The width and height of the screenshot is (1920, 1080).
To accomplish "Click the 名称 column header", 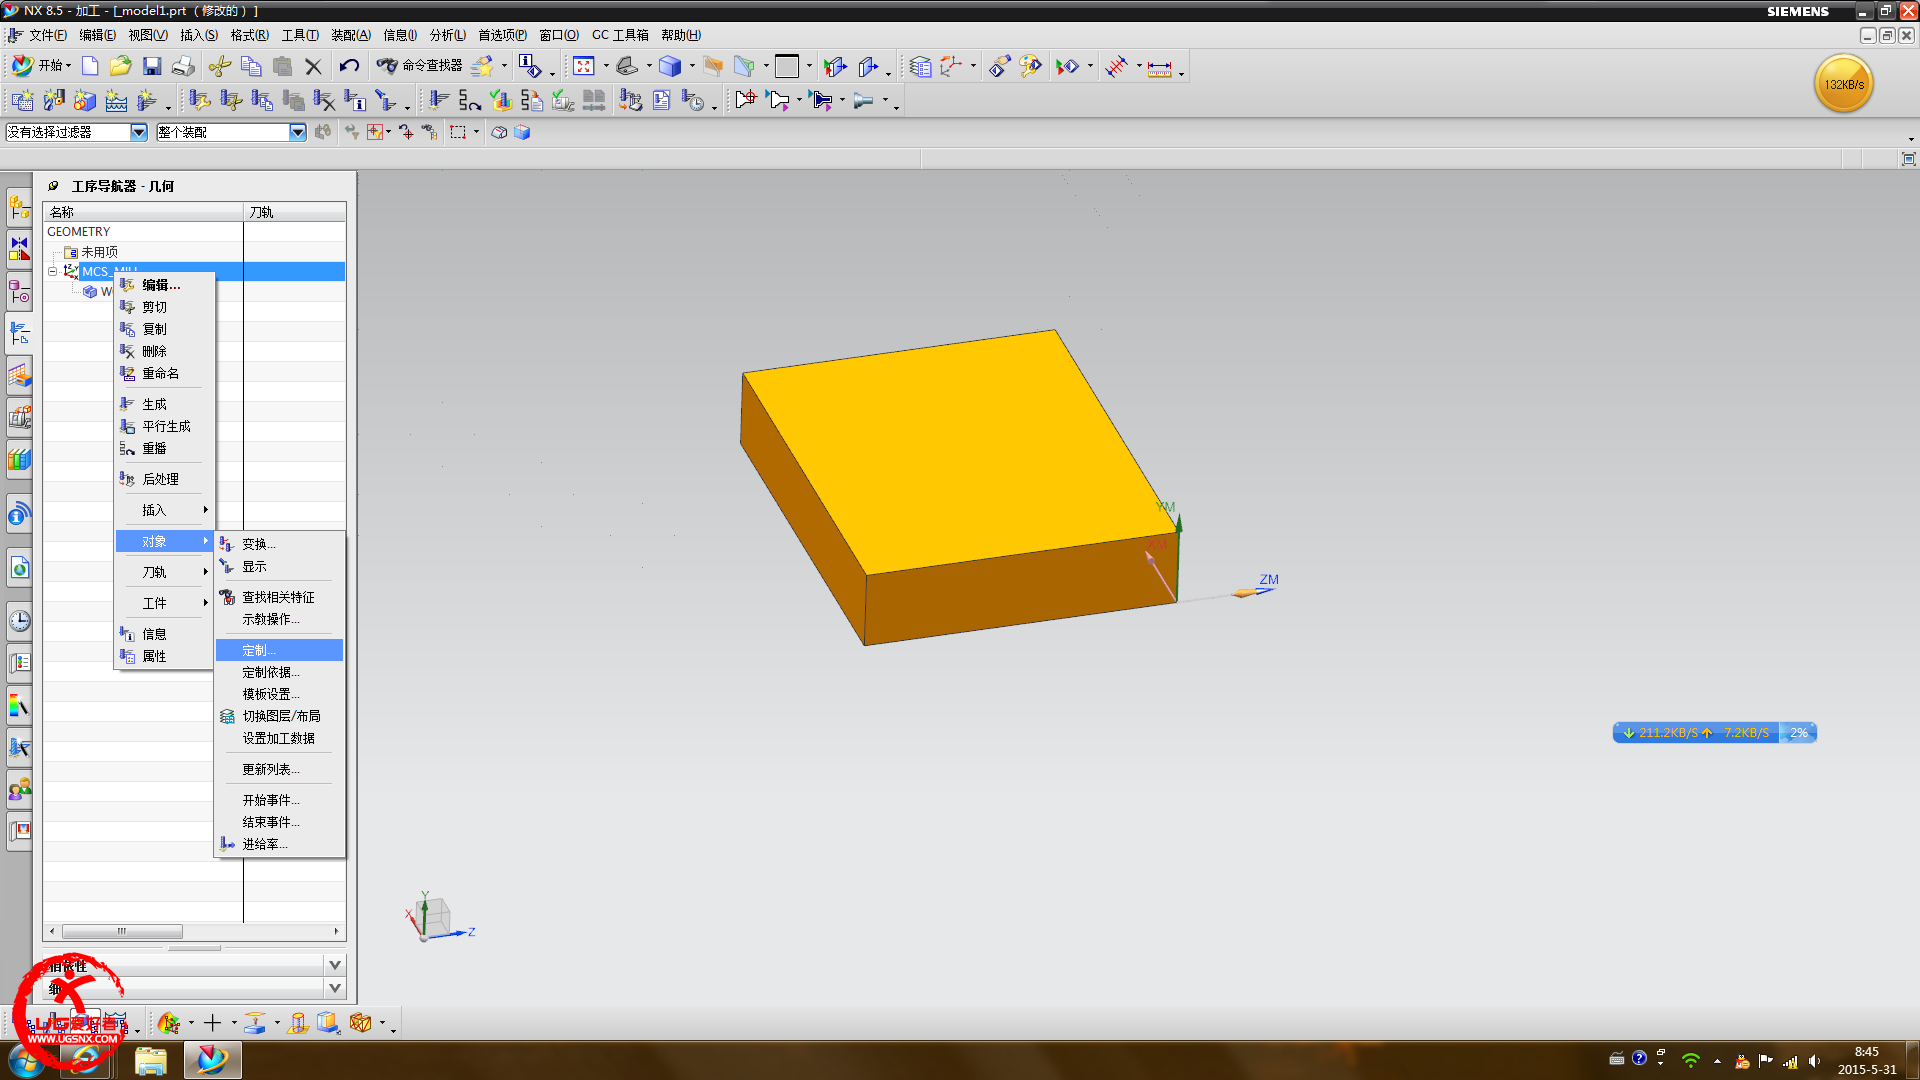I will point(143,212).
